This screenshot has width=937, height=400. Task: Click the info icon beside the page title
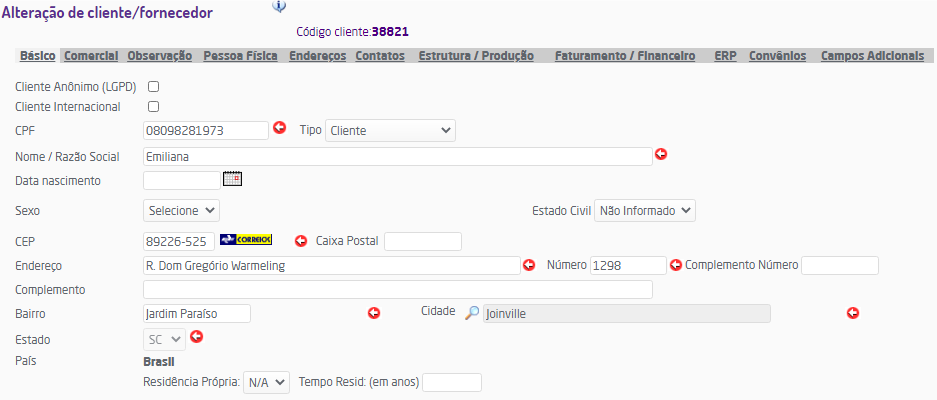click(280, 5)
